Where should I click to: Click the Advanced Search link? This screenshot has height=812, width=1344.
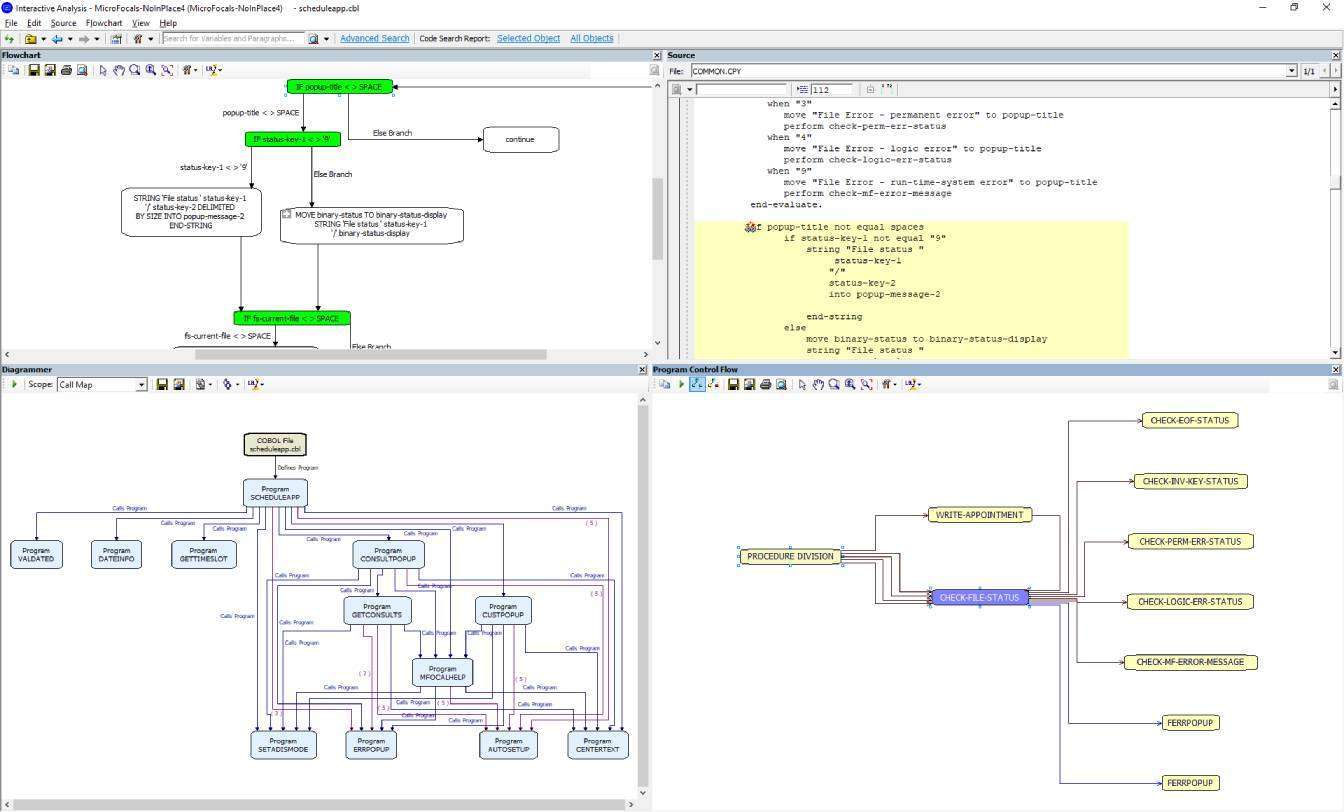click(374, 39)
